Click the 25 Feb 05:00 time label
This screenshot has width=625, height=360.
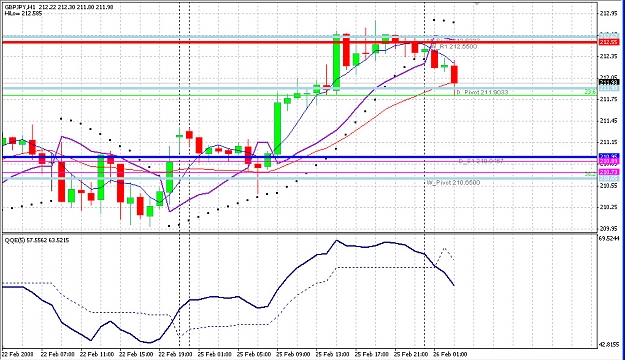point(254,354)
